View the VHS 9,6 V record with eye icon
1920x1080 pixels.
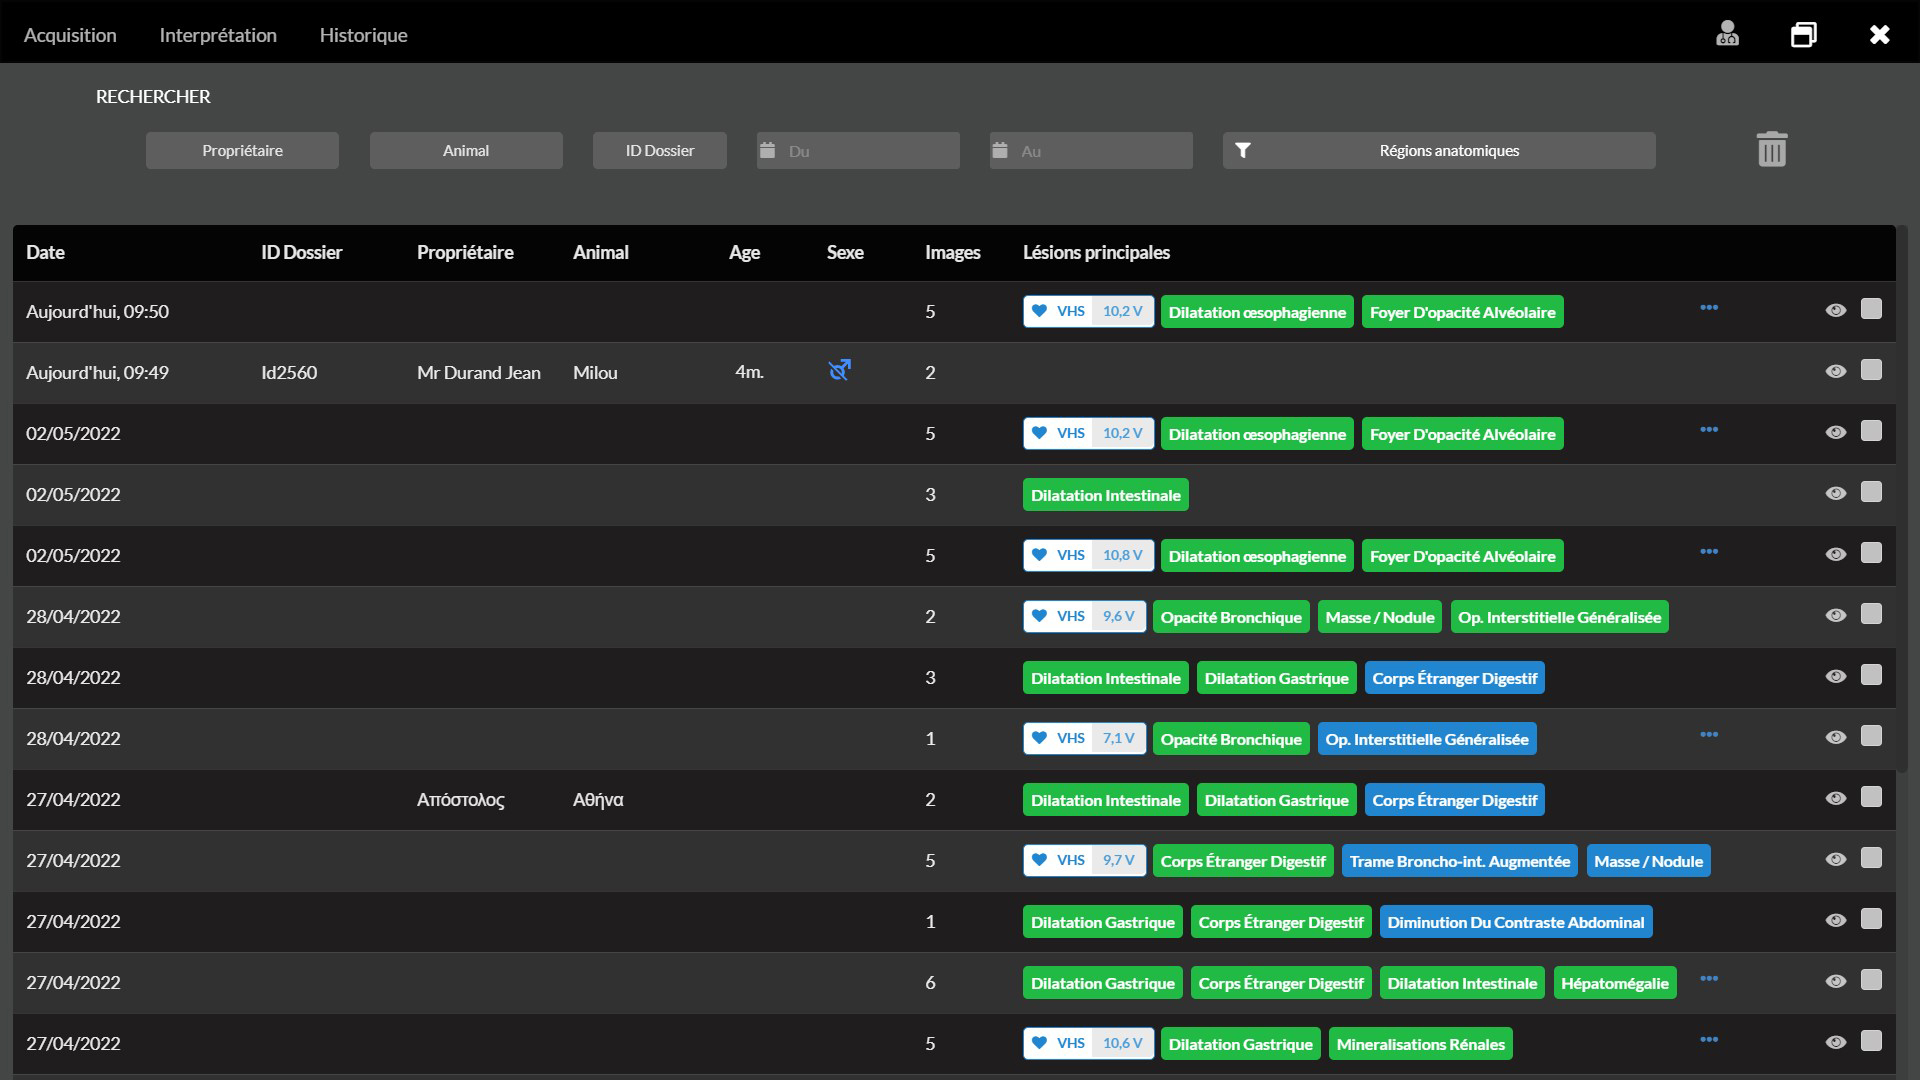(x=1835, y=615)
